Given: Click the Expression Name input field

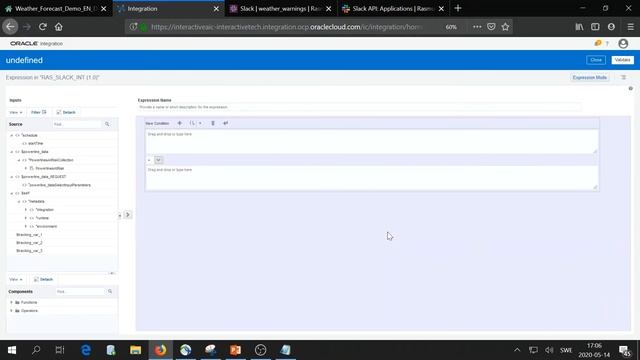Looking at the screenshot, I should click(359, 107).
